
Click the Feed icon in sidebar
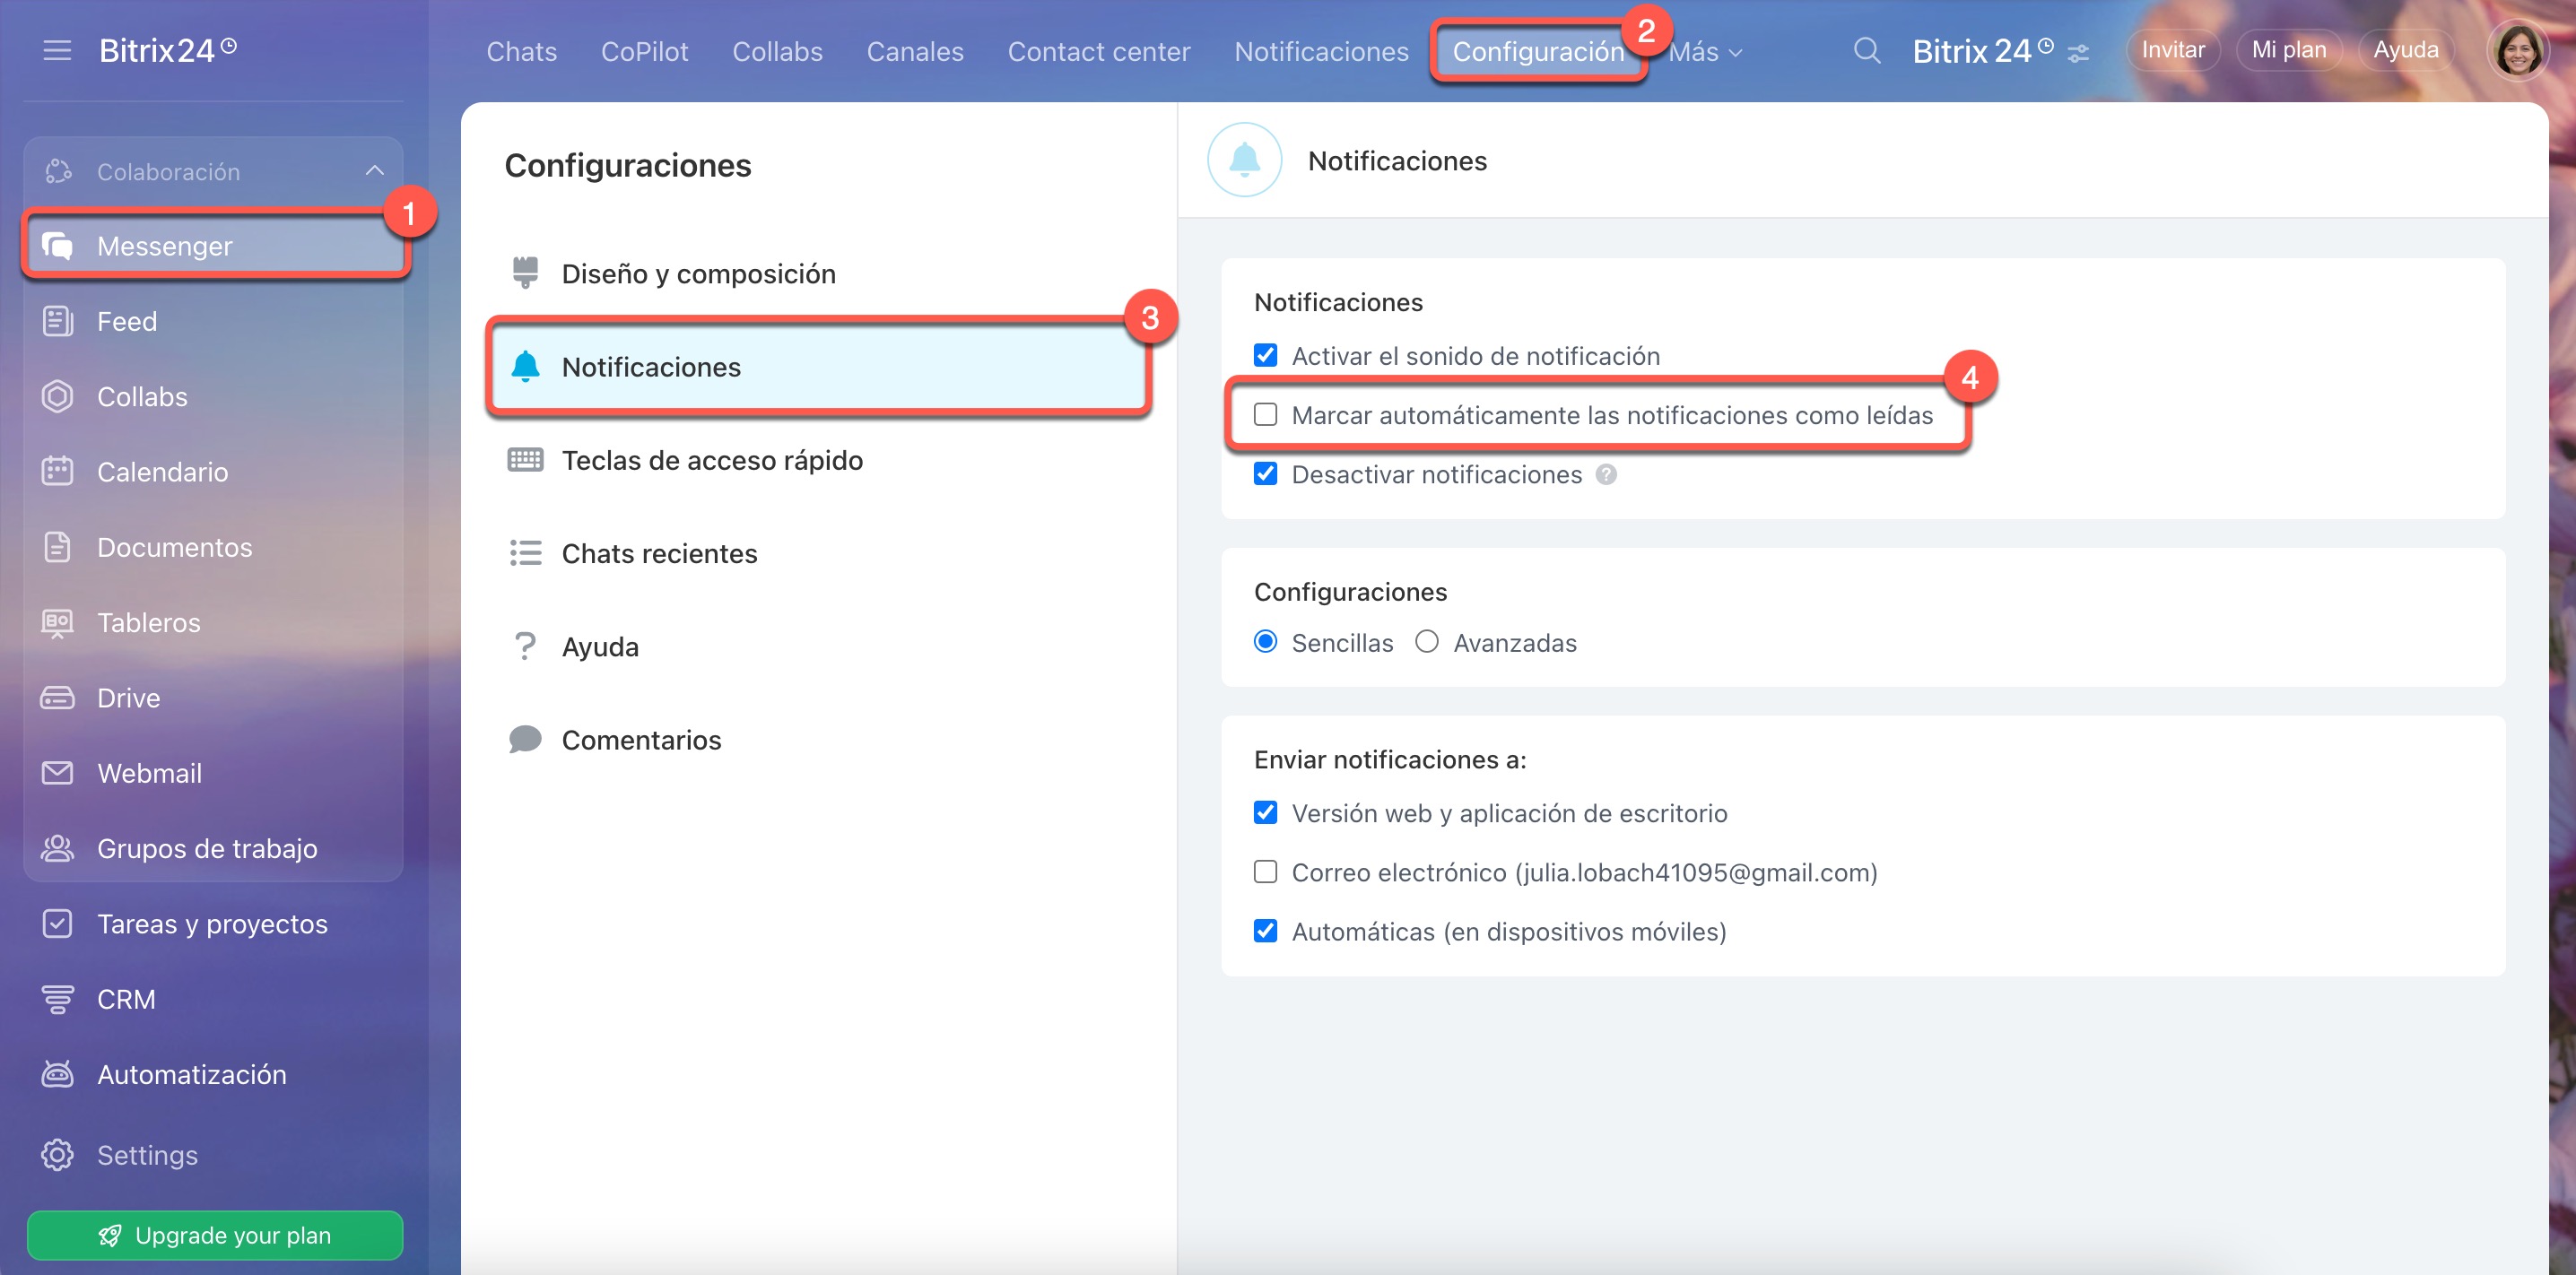click(x=57, y=321)
